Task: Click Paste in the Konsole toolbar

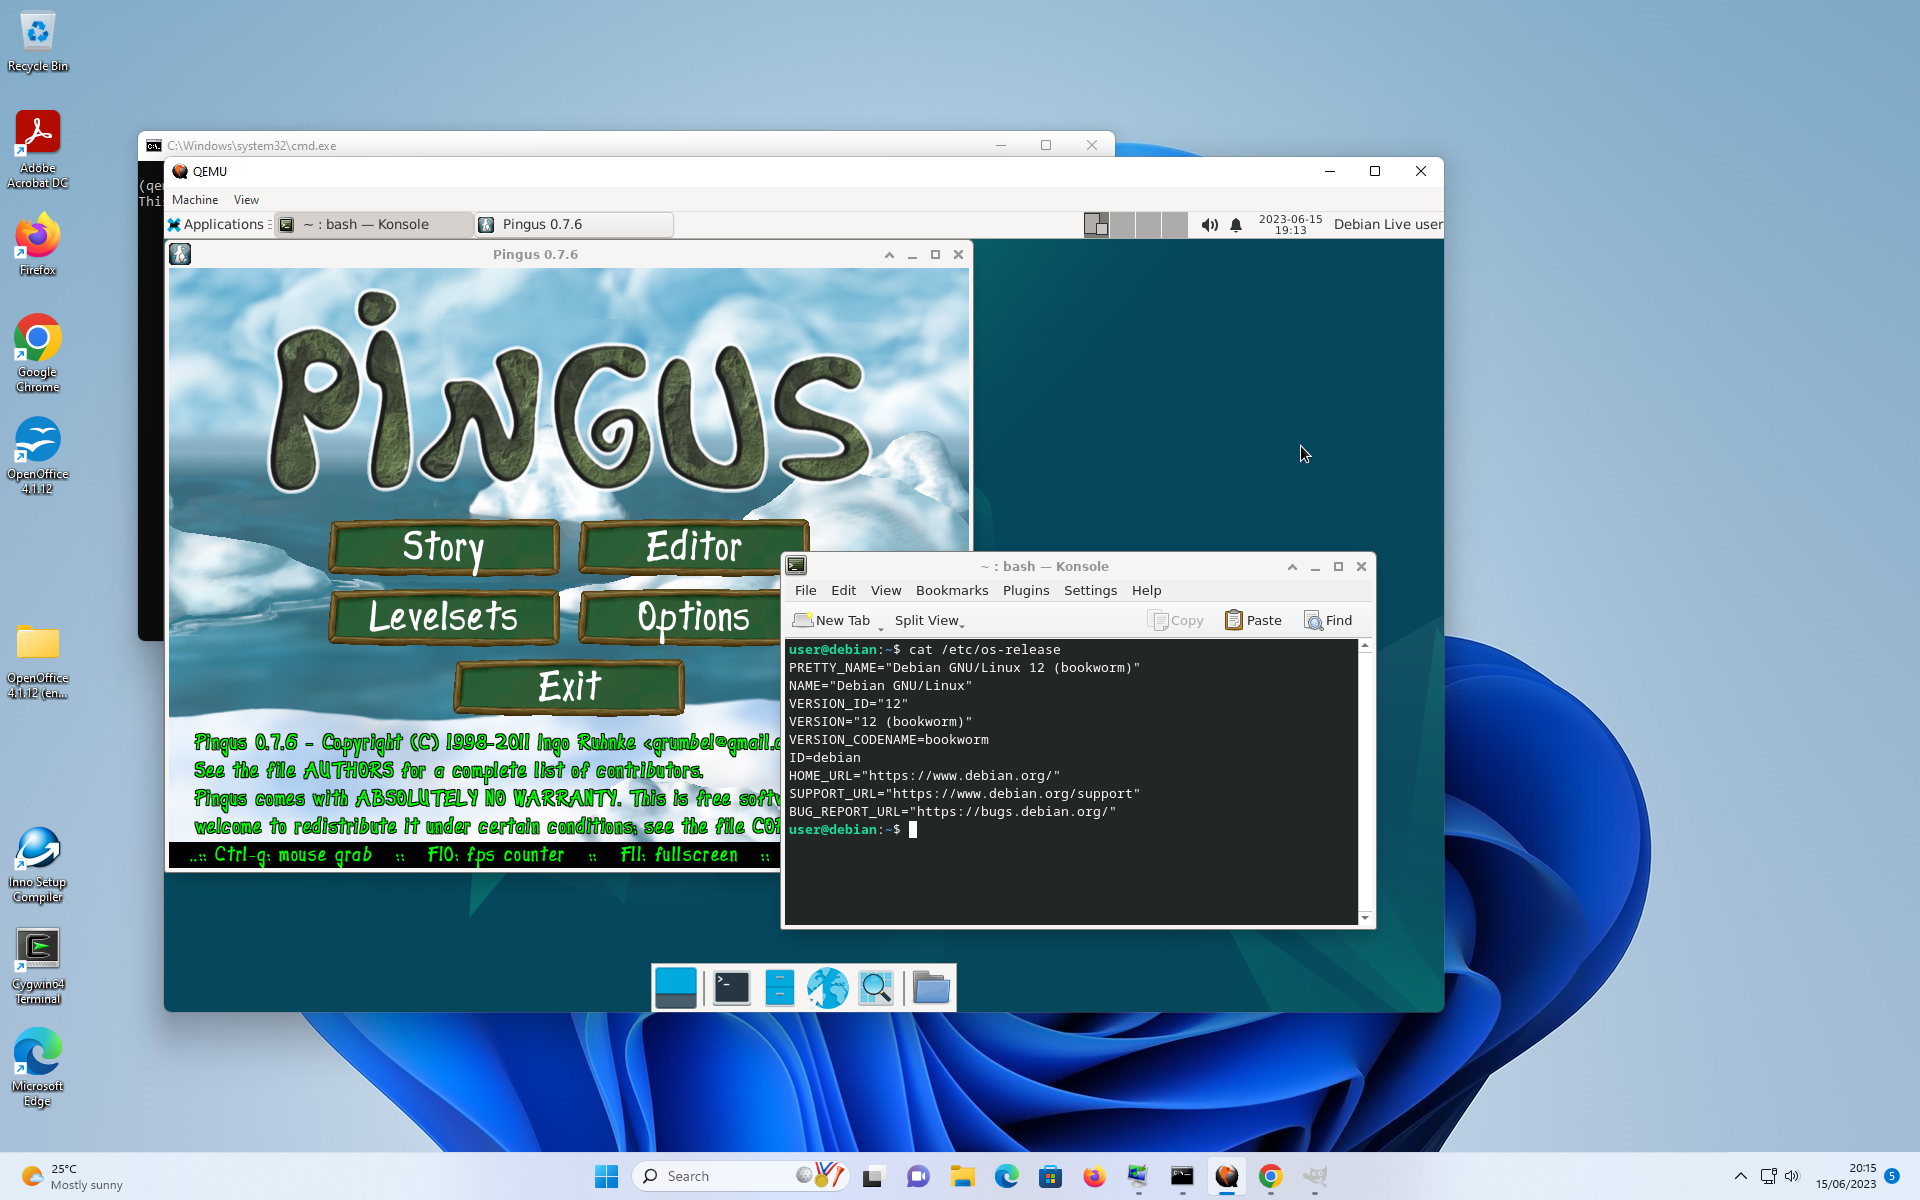Action: point(1253,620)
